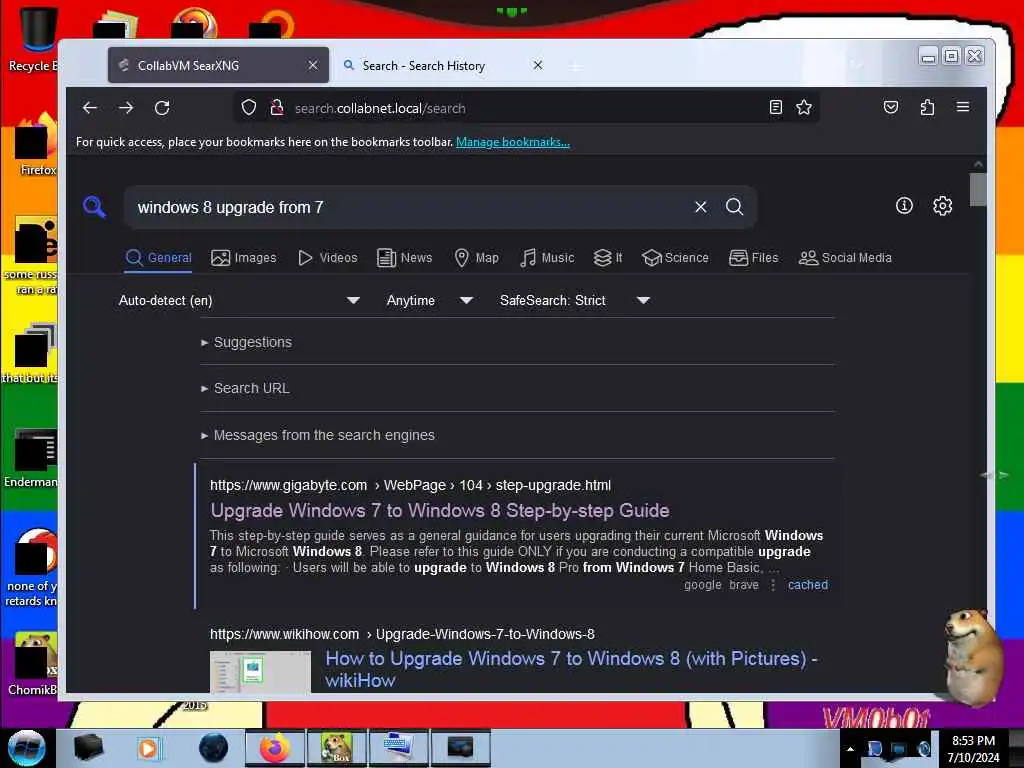Open the Pocket save button

(891, 107)
